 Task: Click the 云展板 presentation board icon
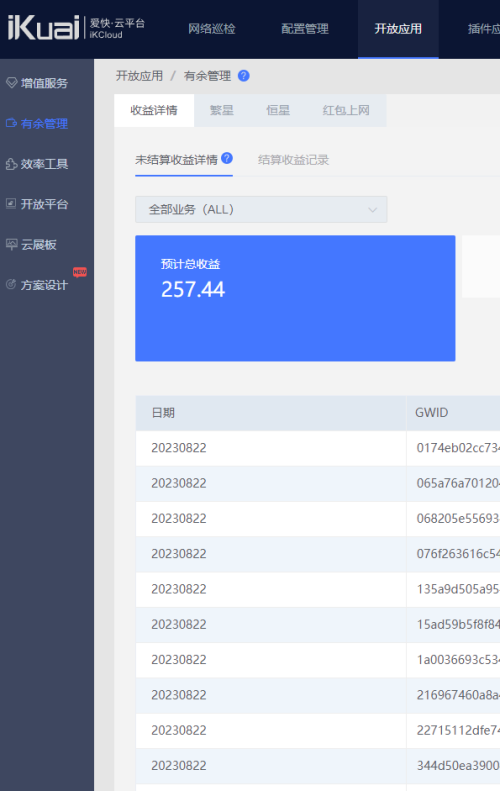click(11, 245)
